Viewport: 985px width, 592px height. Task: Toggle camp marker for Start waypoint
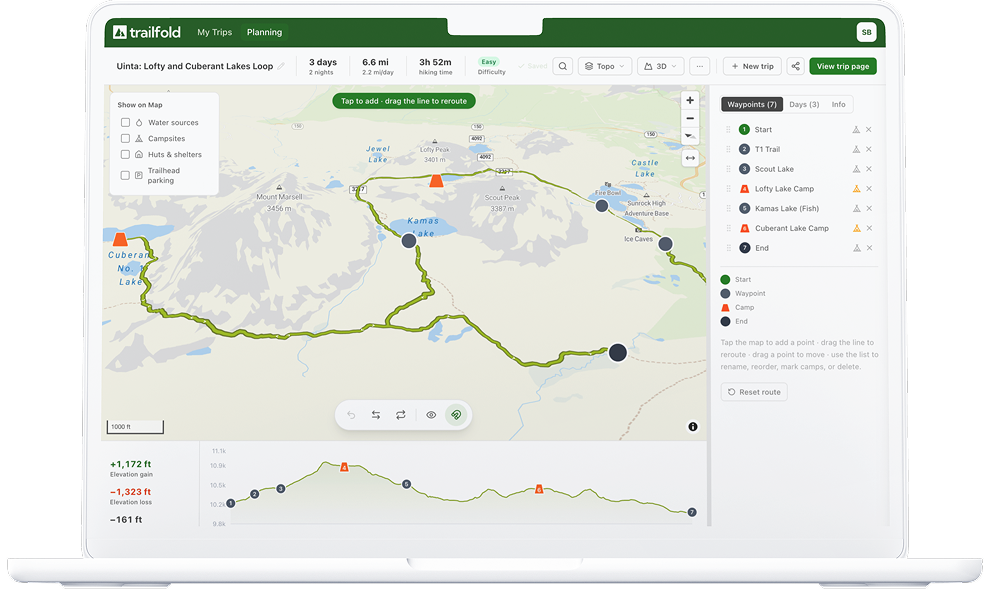[856, 129]
